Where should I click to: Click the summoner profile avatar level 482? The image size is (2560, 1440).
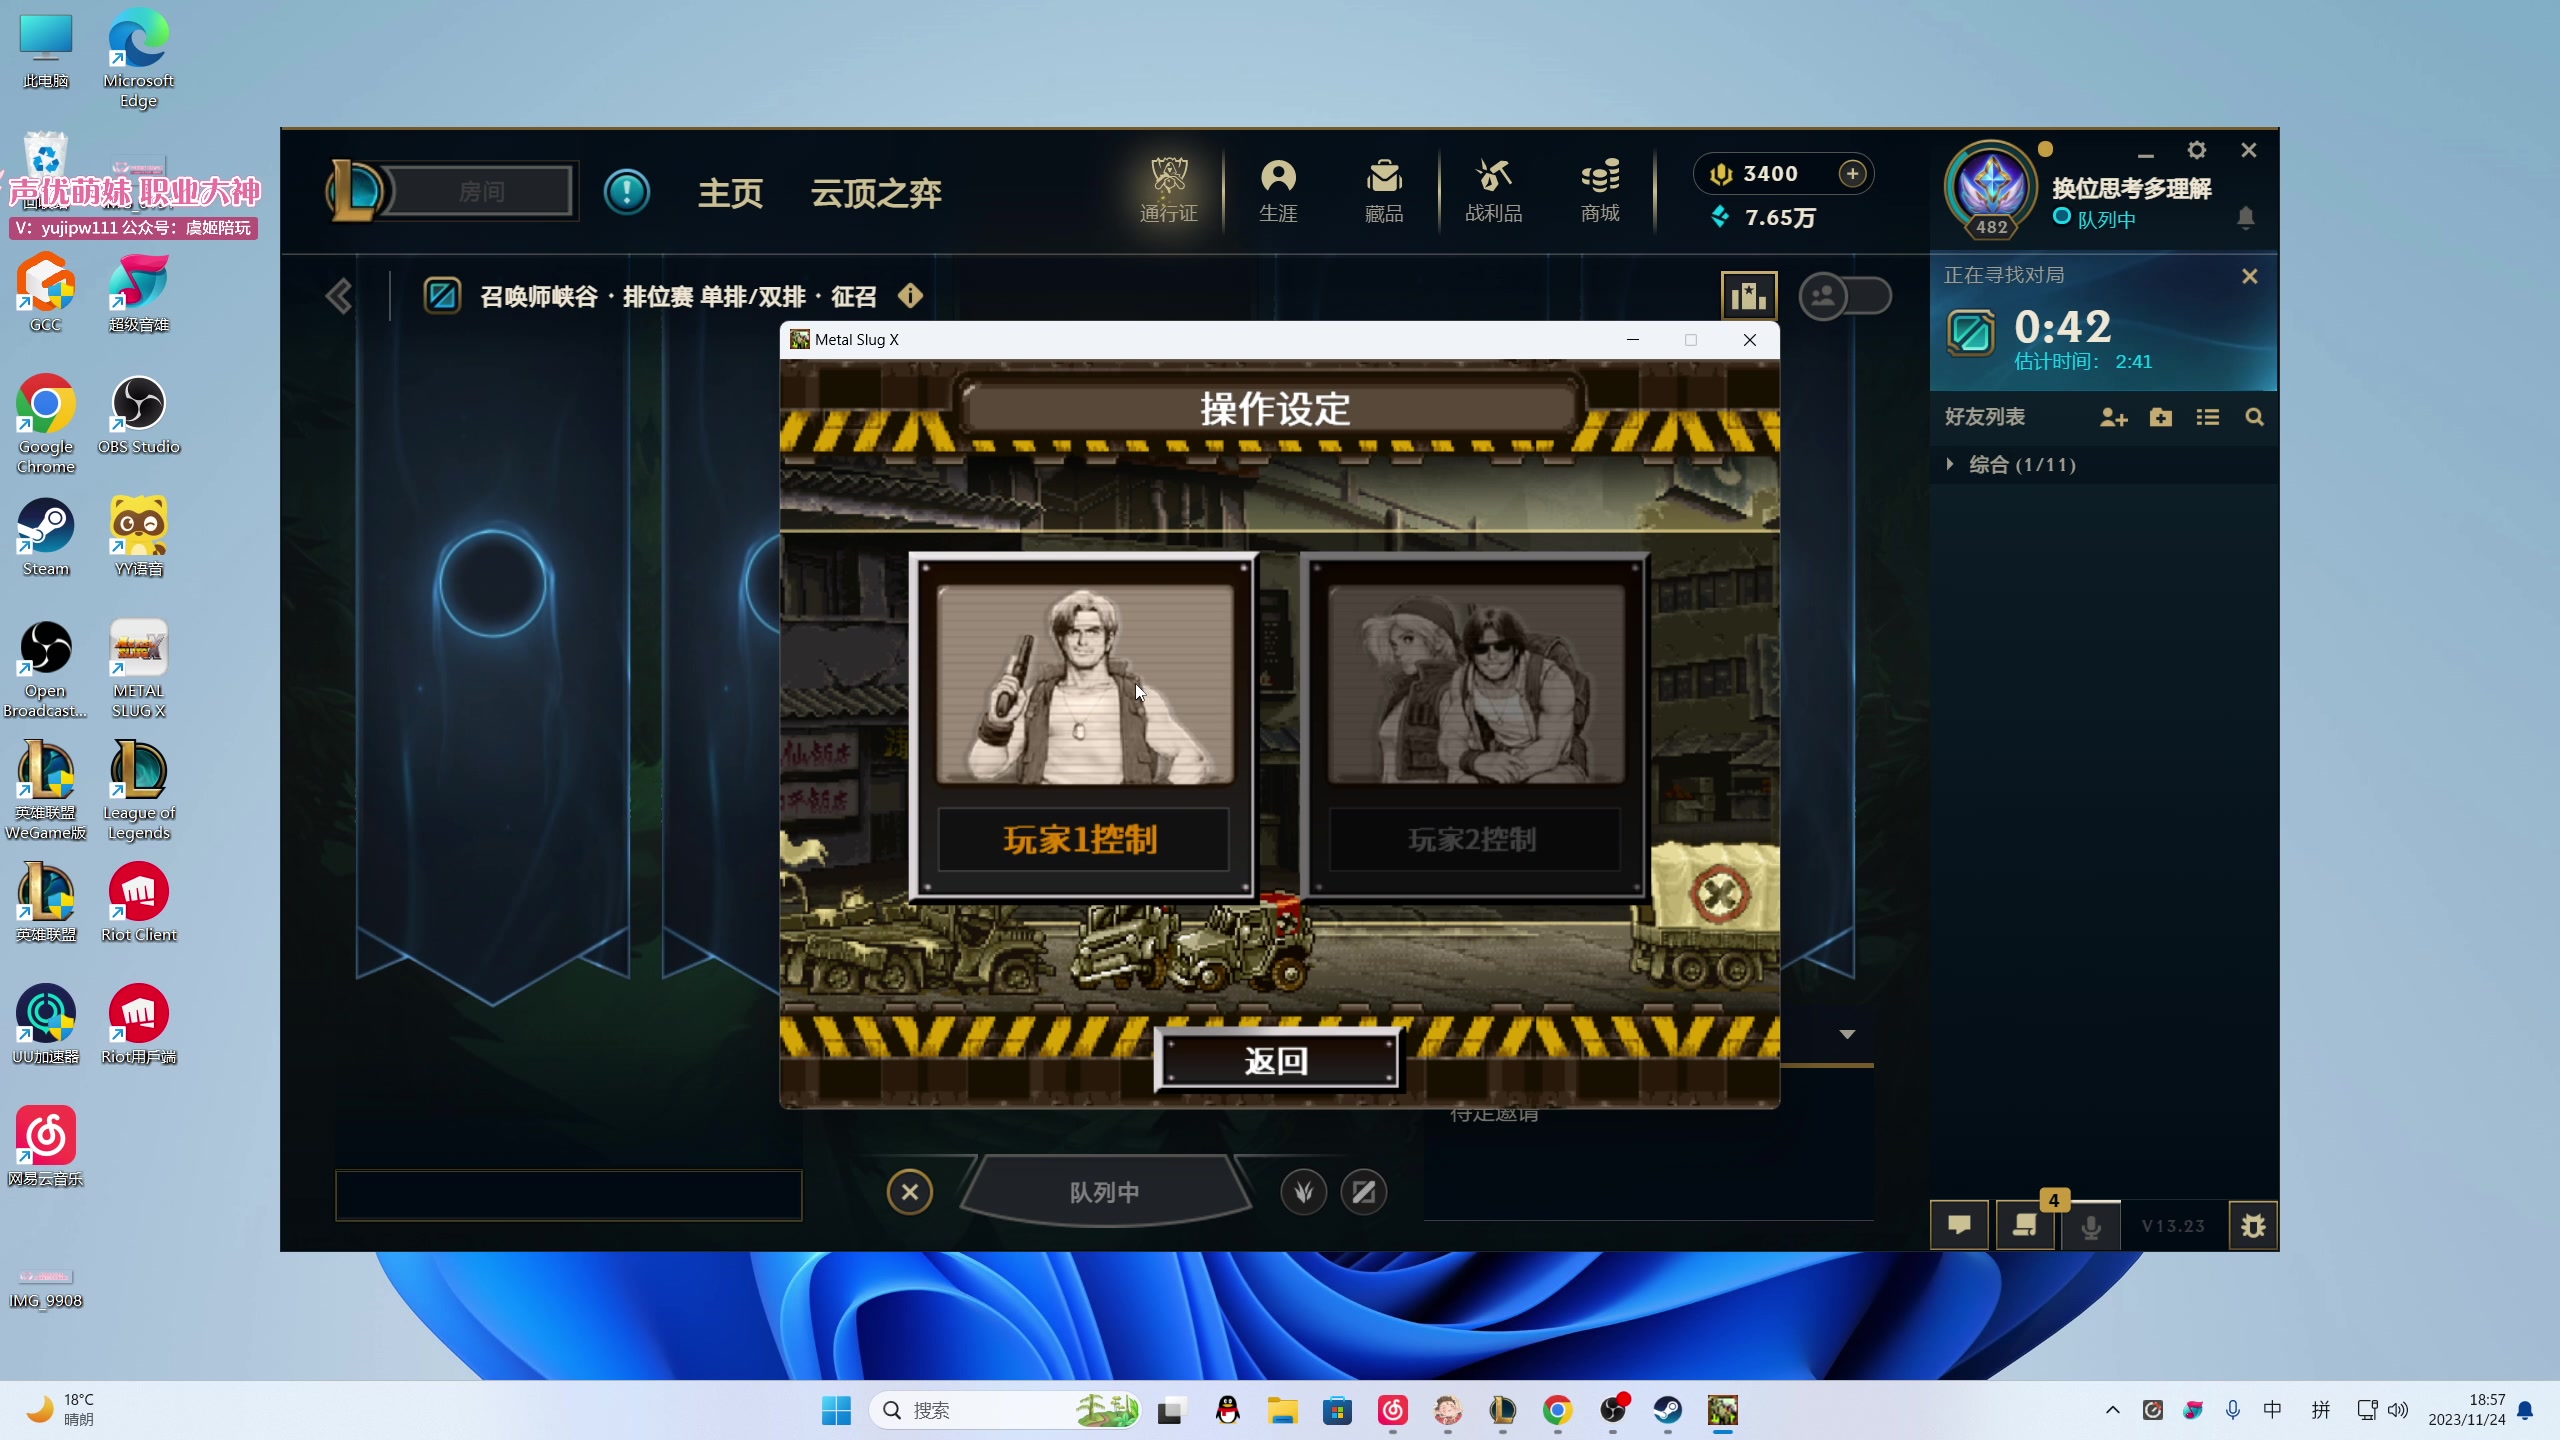(x=1991, y=189)
